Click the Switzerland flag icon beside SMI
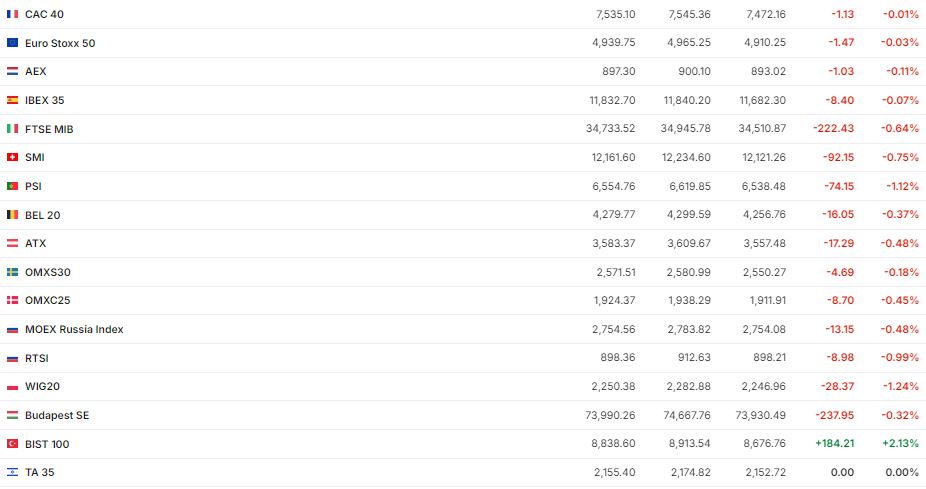This screenshot has width=926, height=489. pyautogui.click(x=12, y=157)
